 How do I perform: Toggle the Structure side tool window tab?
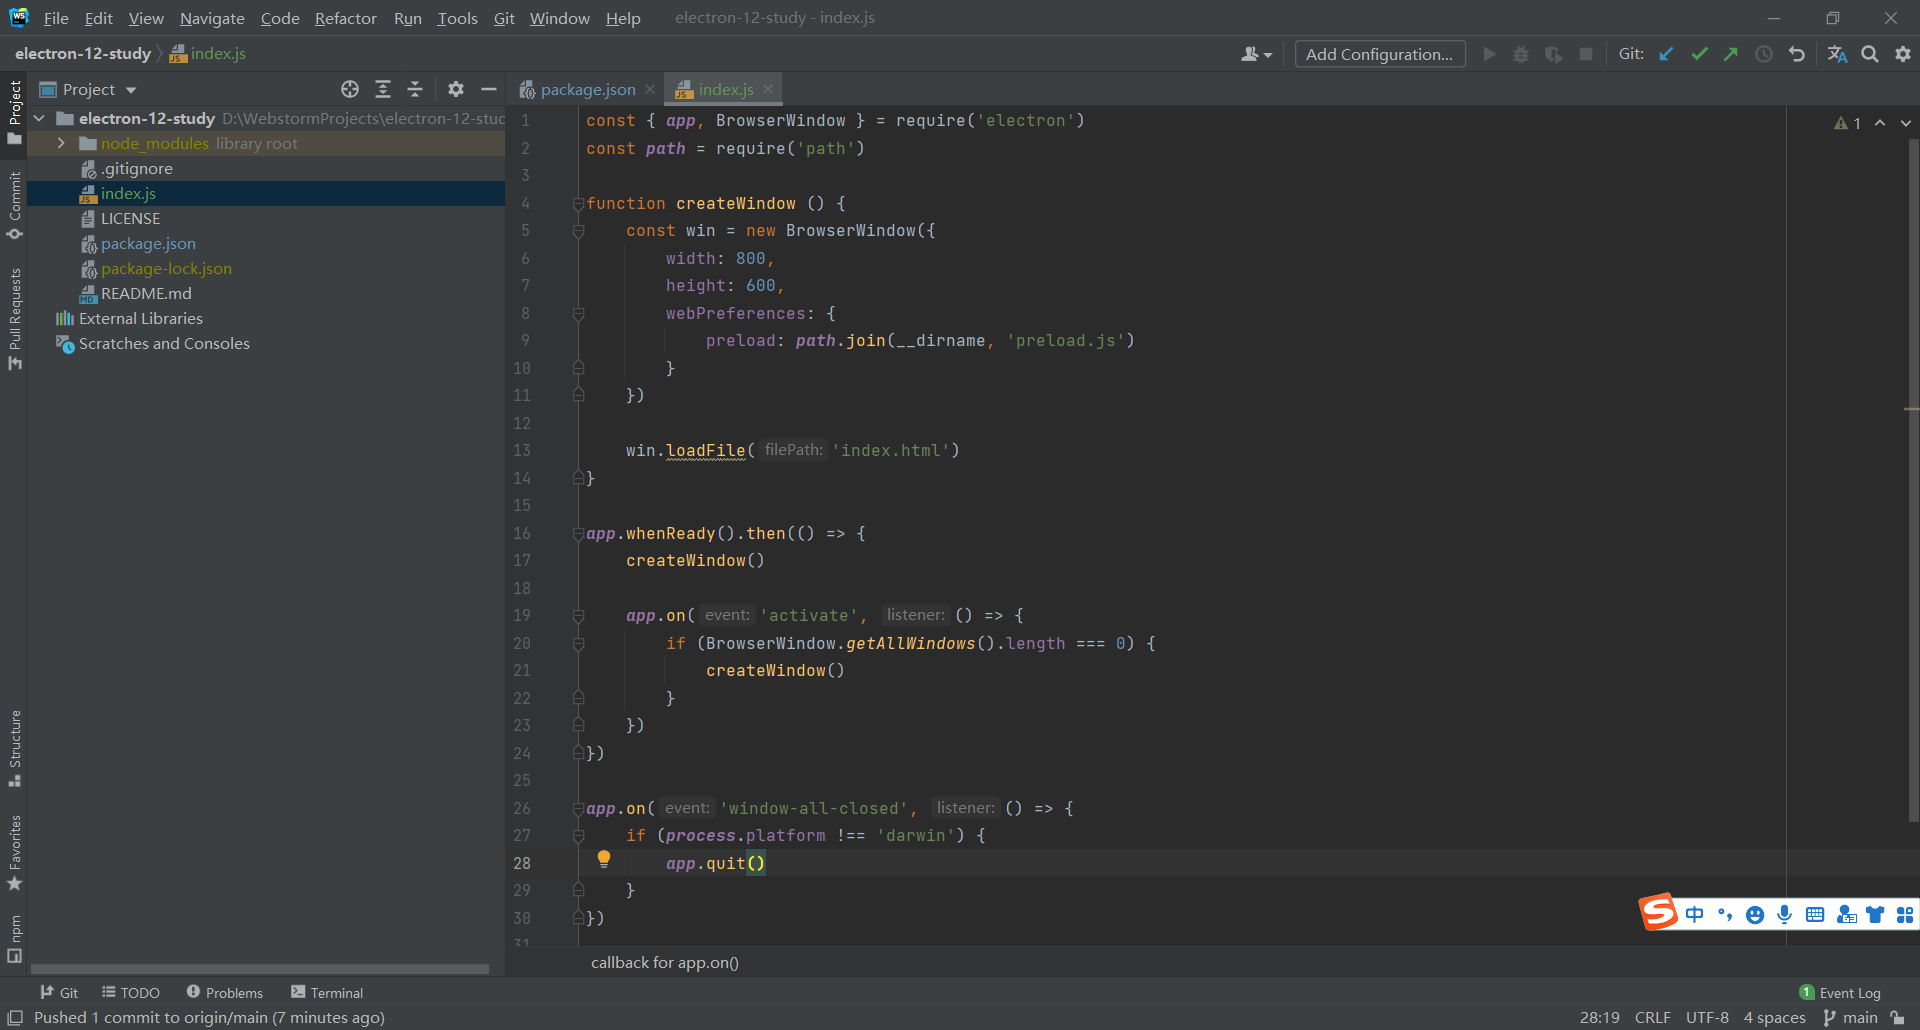pos(15,749)
